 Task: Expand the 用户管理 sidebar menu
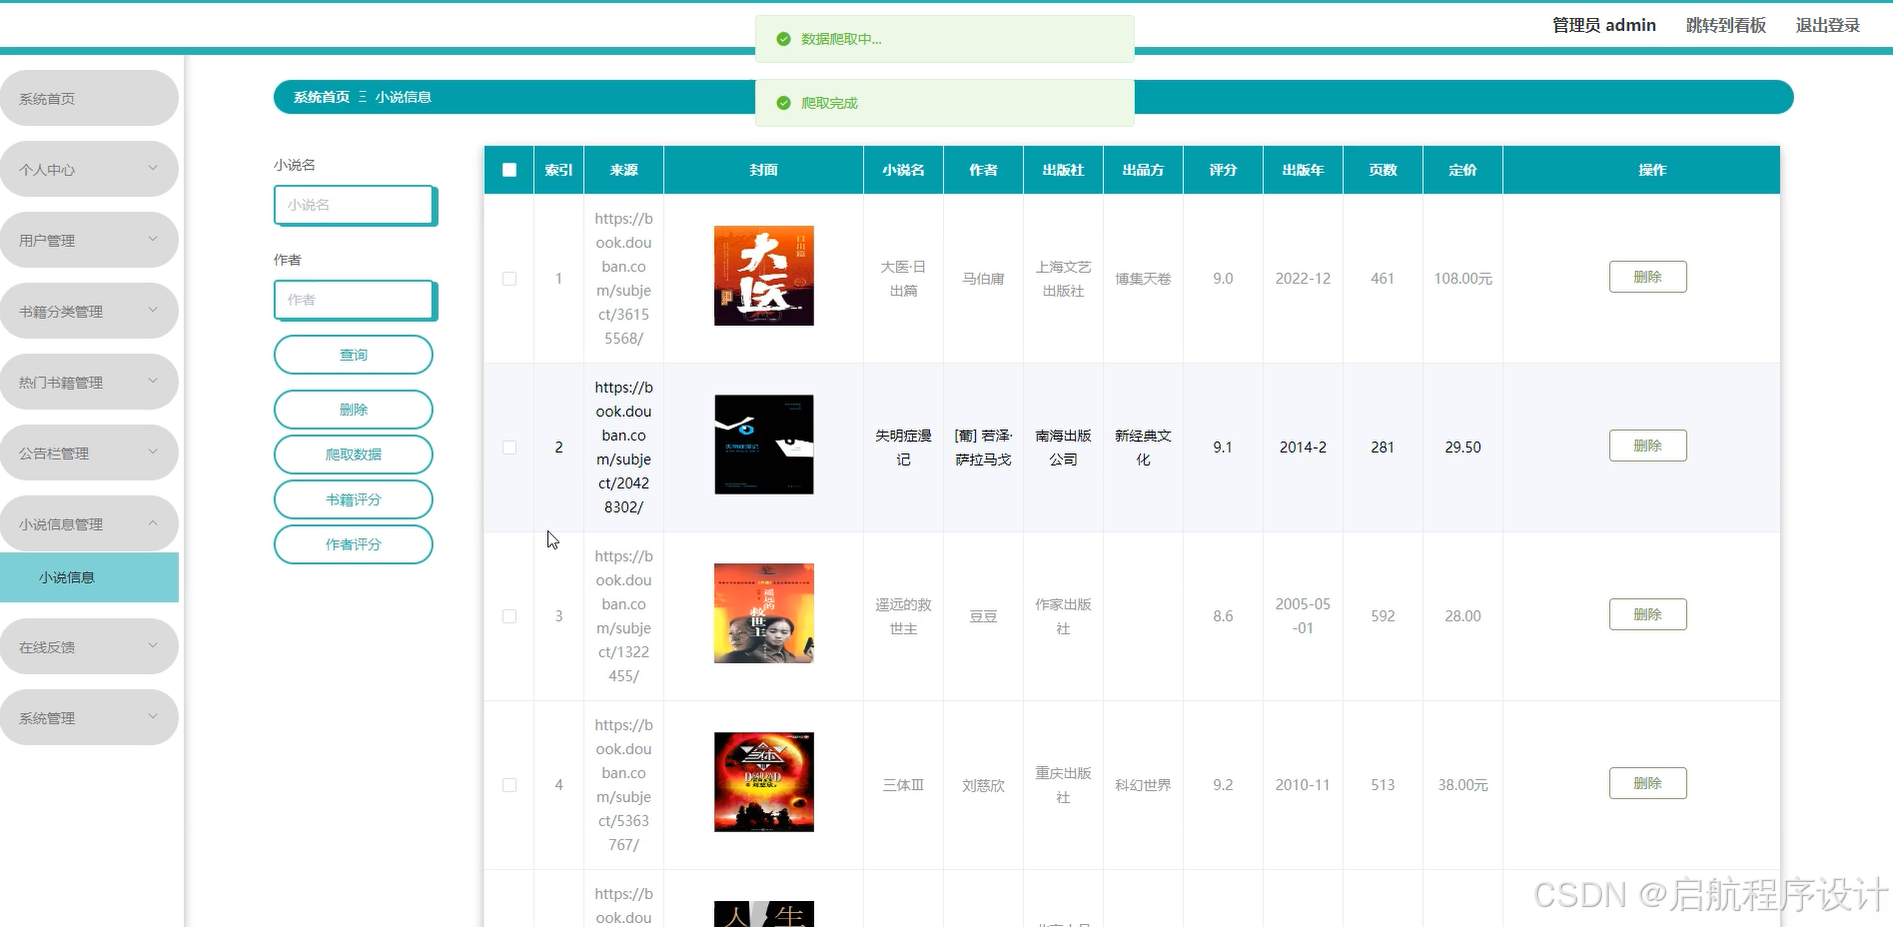coord(89,240)
